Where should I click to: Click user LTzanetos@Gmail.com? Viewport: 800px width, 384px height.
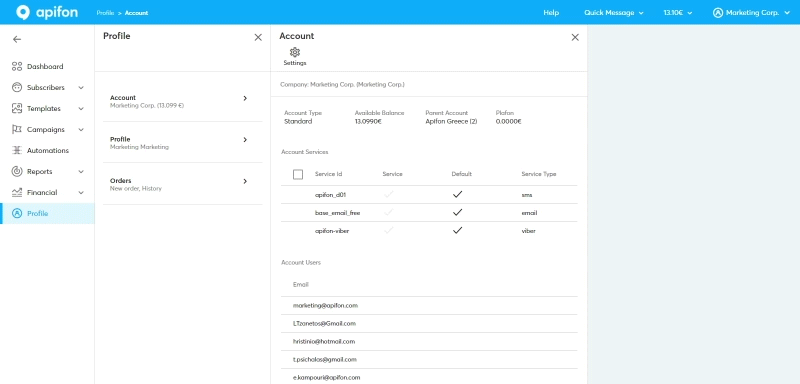tap(324, 323)
